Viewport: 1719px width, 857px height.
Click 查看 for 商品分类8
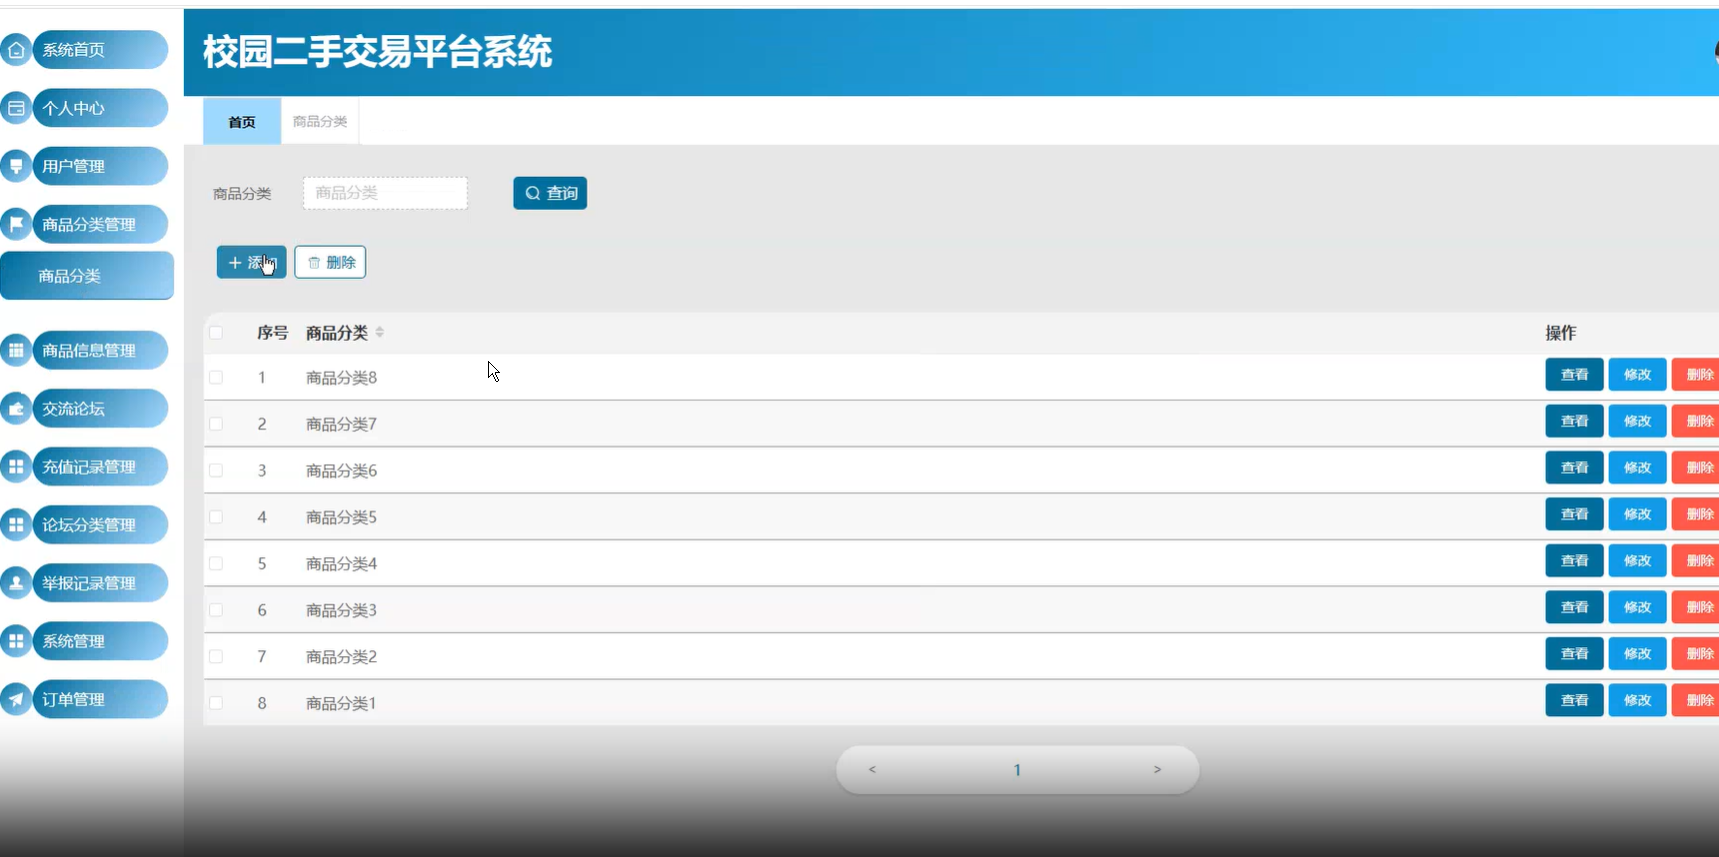[1574, 375]
